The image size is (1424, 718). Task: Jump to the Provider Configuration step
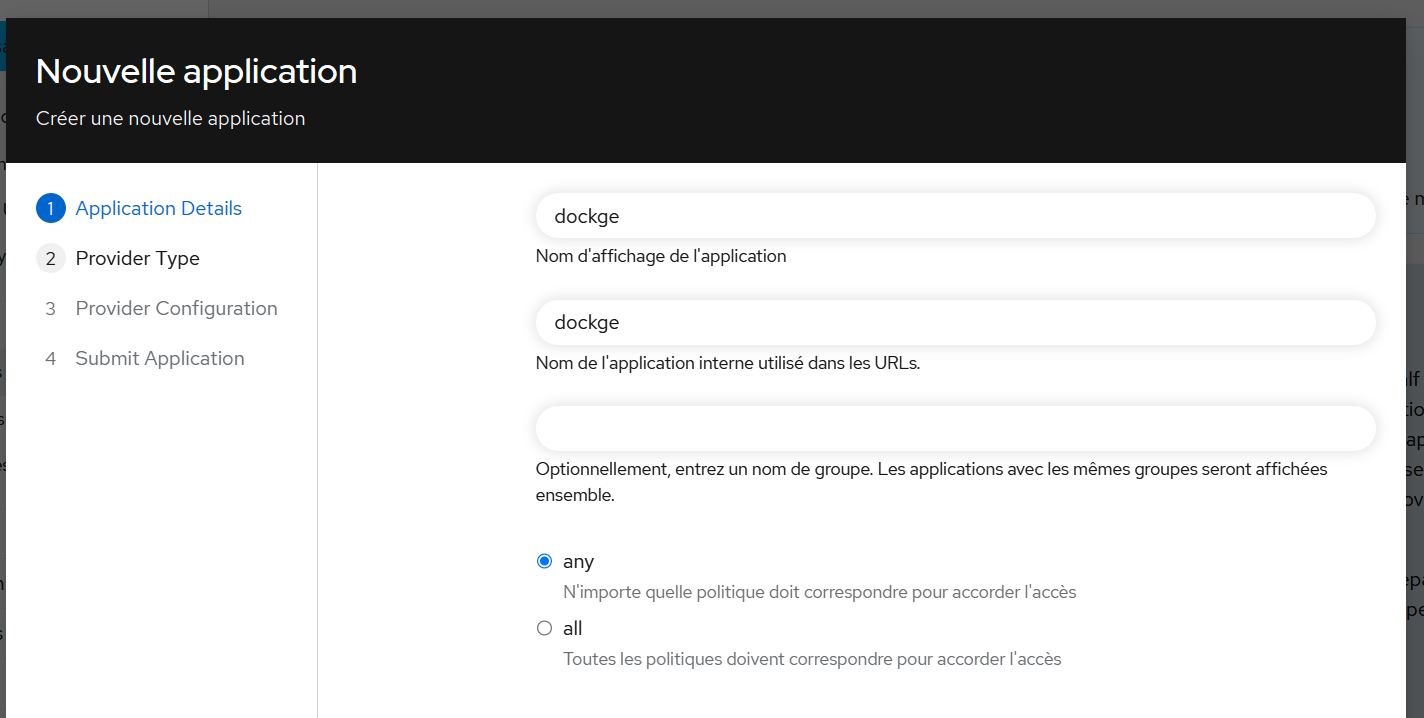[176, 308]
